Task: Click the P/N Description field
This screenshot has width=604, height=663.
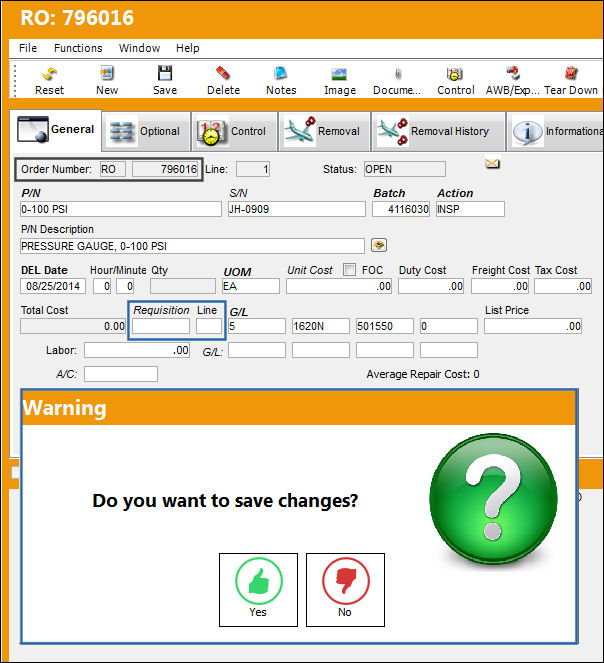Action: click(192, 246)
